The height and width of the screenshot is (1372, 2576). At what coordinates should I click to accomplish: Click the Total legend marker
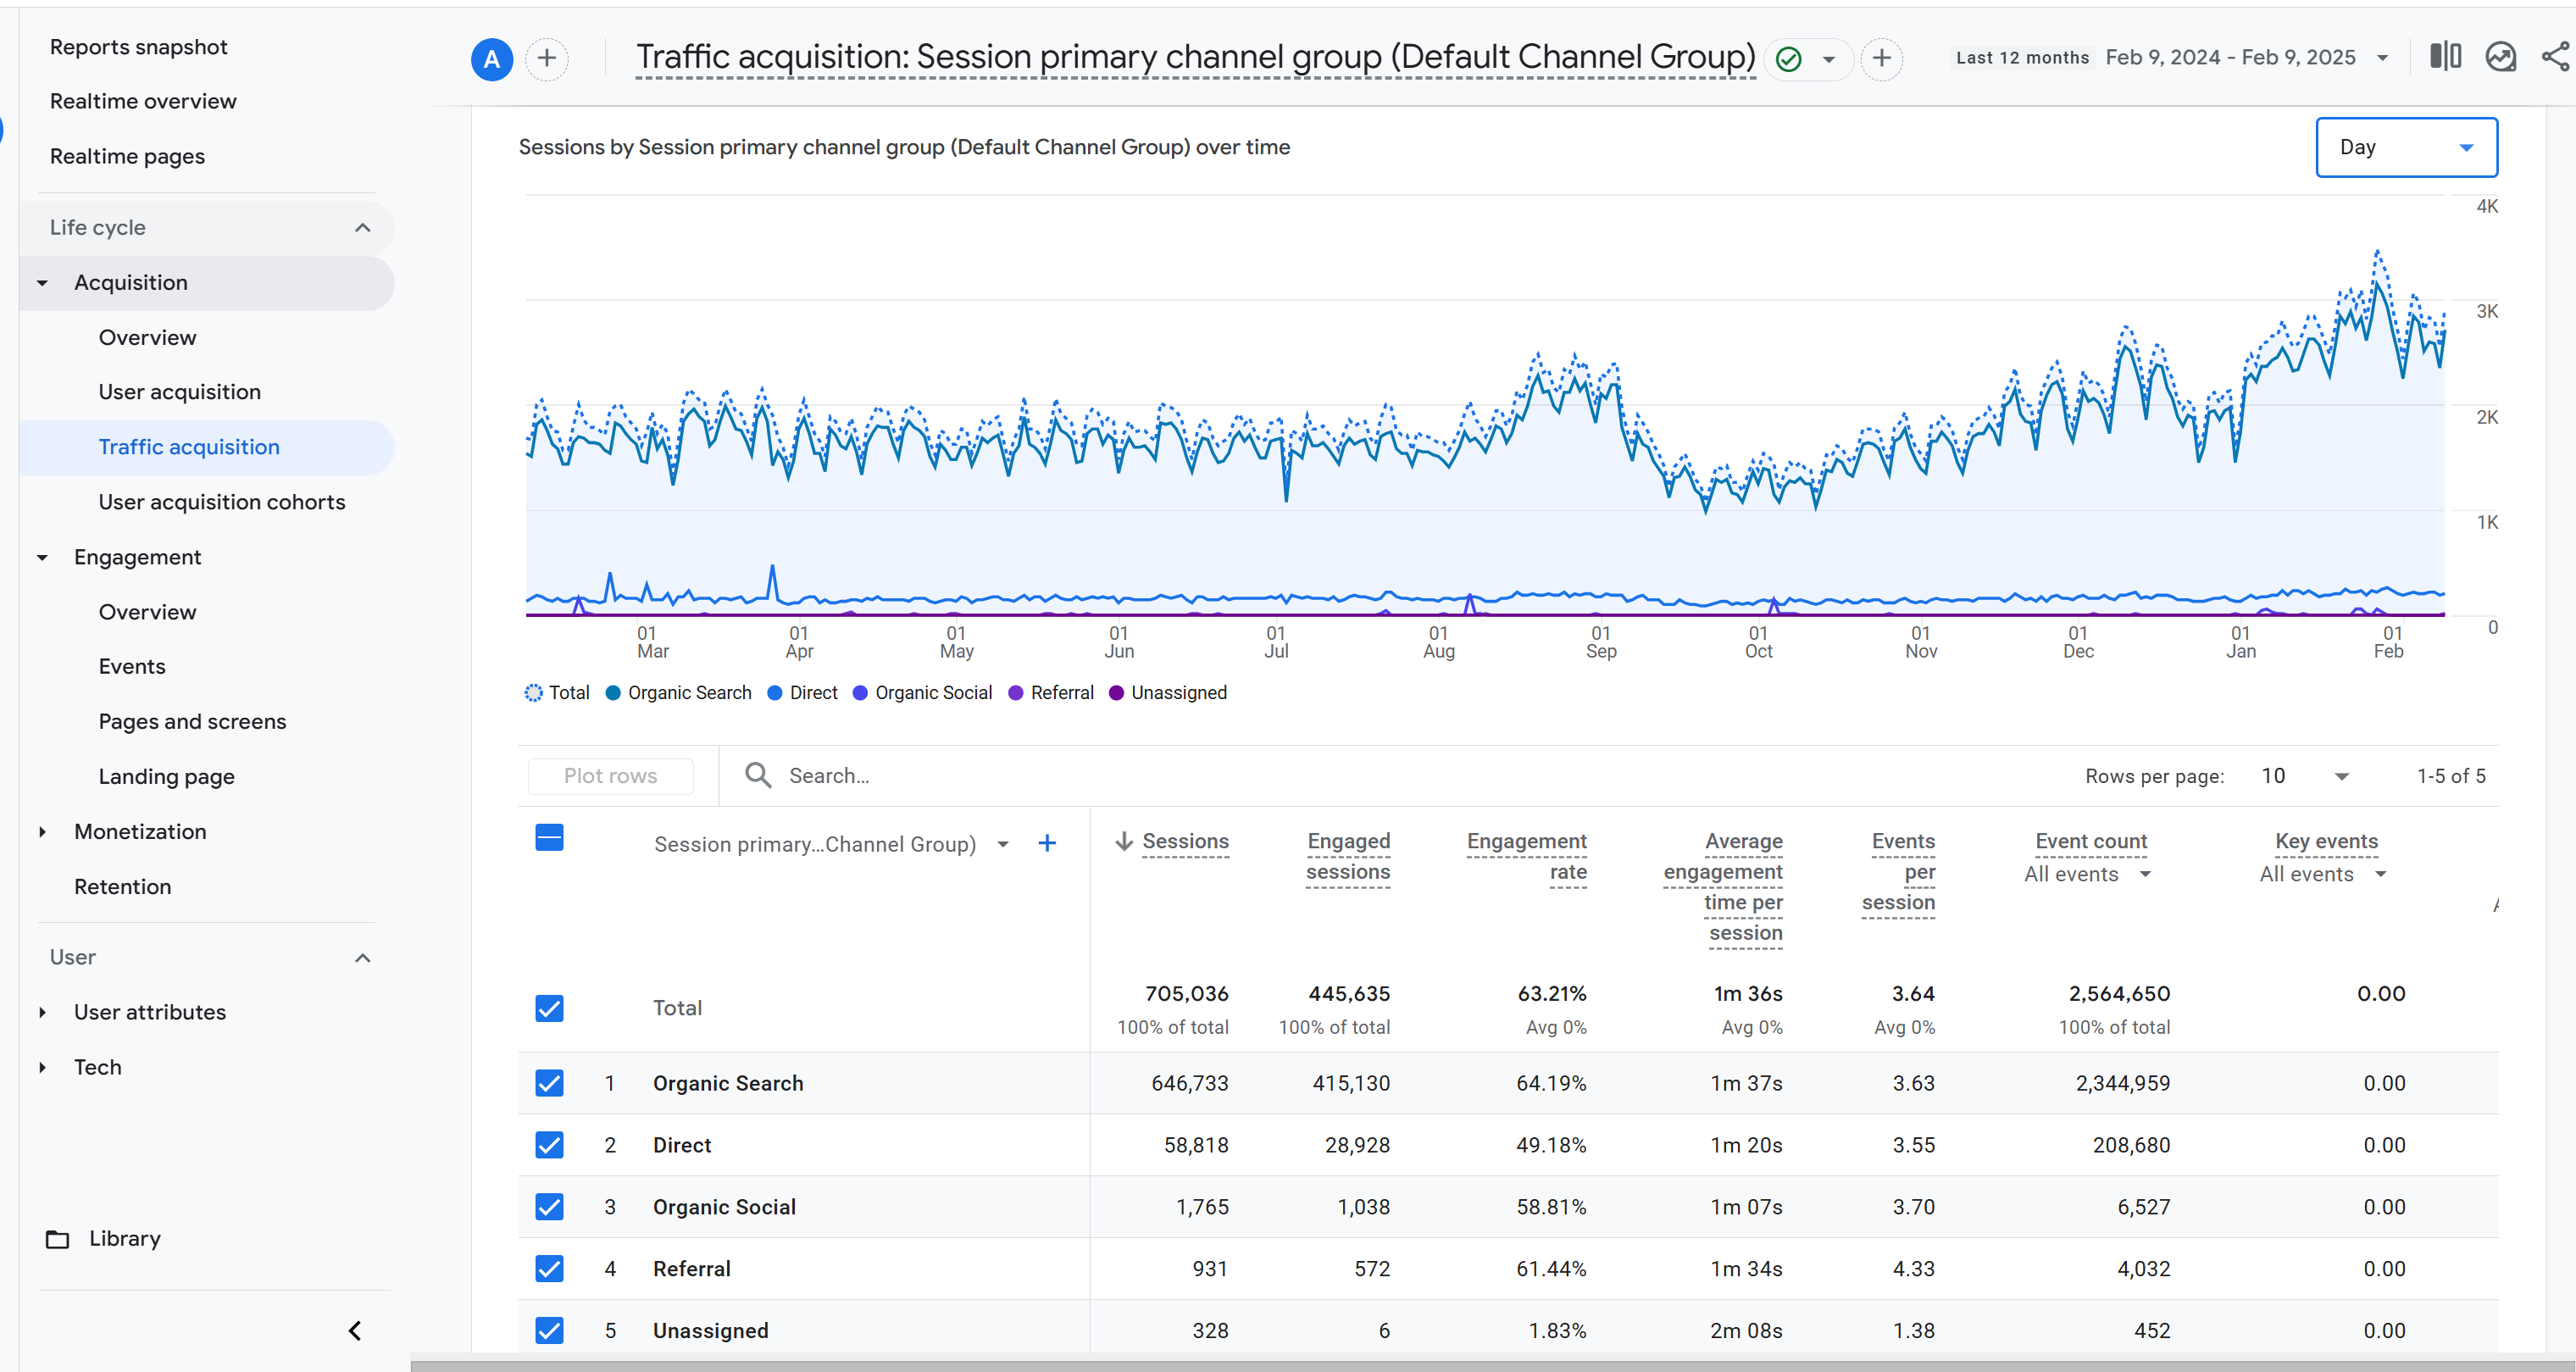click(x=533, y=693)
